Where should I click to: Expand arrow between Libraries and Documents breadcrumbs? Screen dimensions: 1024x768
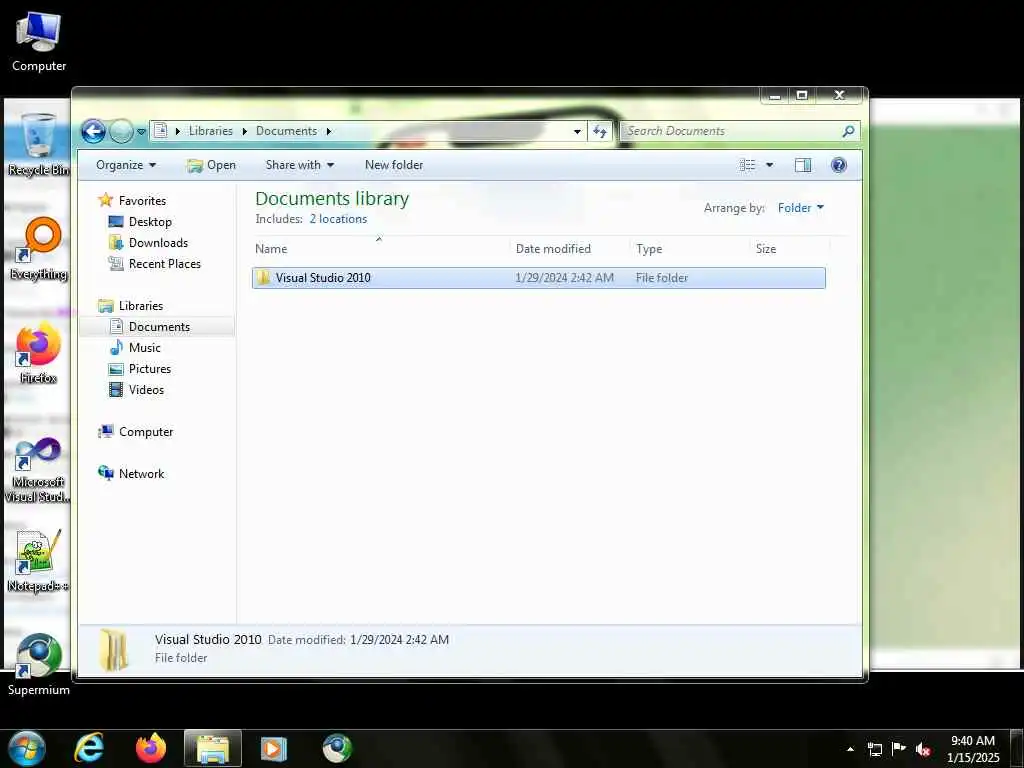[x=244, y=131]
